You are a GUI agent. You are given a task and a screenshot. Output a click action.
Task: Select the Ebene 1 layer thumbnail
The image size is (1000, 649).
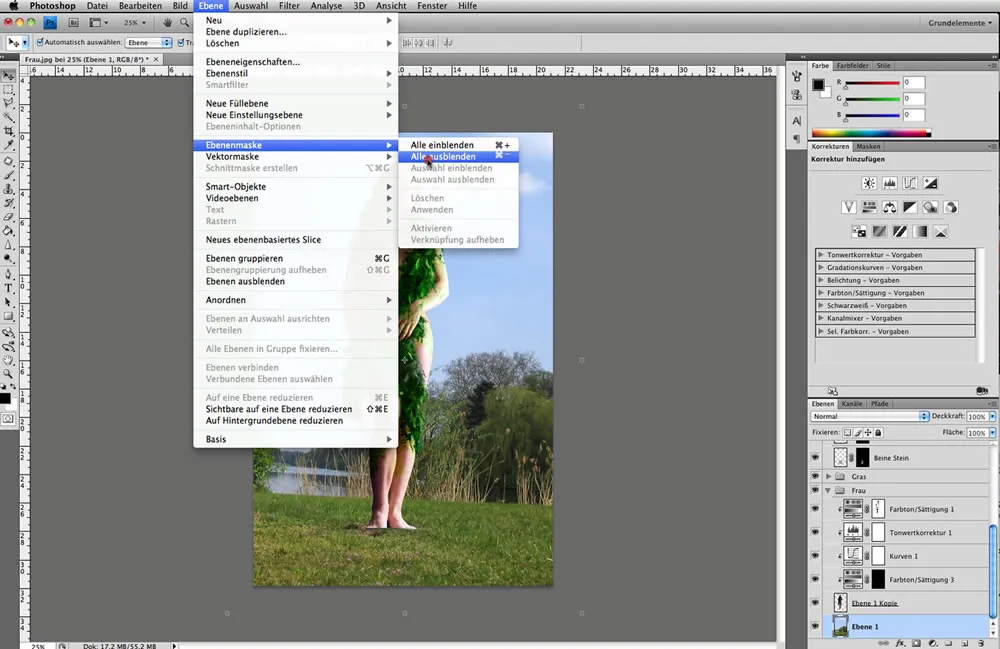(840, 626)
